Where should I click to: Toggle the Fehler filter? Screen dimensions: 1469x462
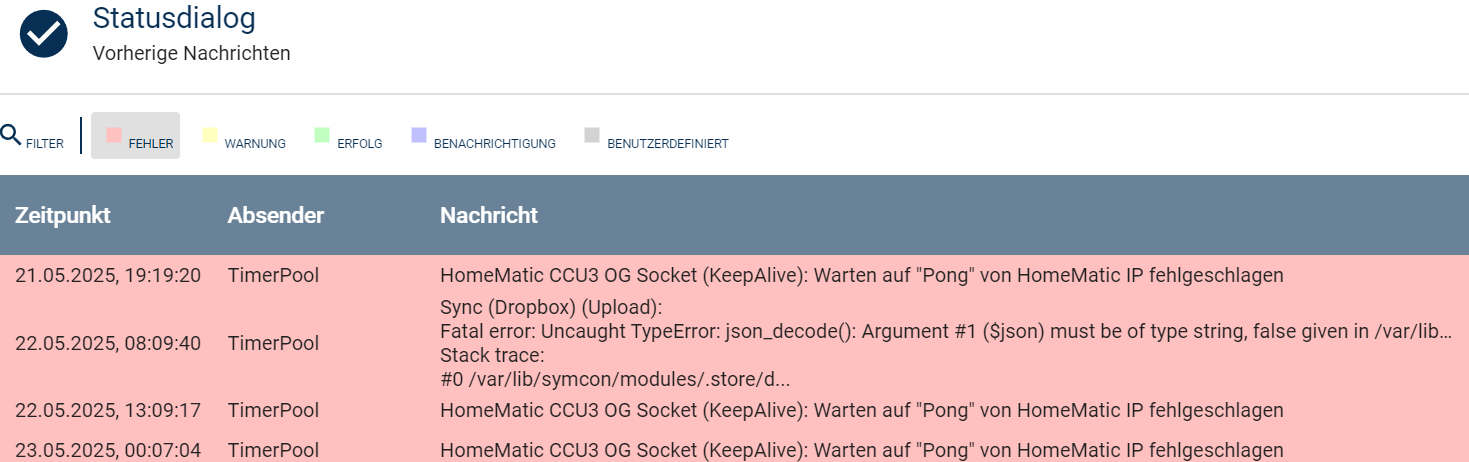135,135
